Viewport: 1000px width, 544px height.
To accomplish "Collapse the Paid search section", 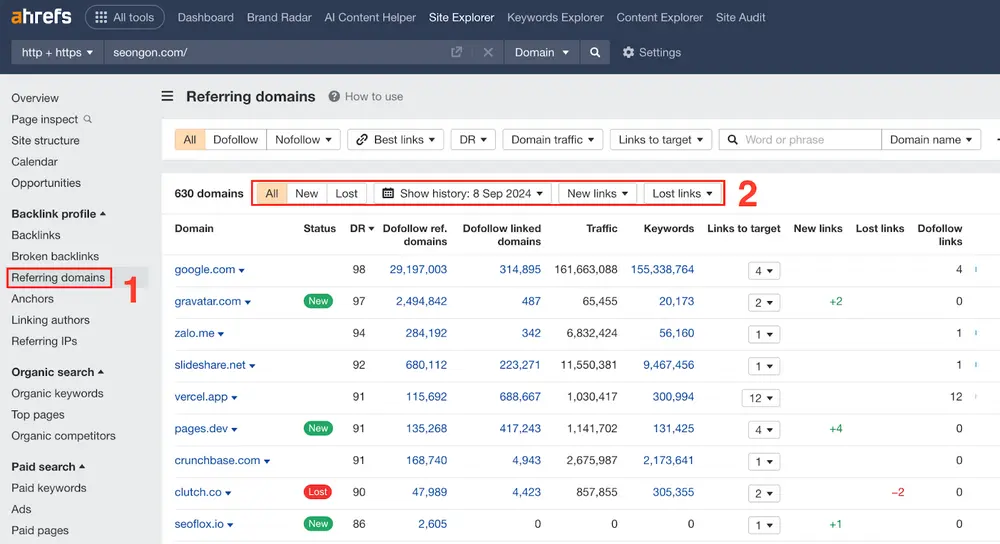I will pos(48,467).
